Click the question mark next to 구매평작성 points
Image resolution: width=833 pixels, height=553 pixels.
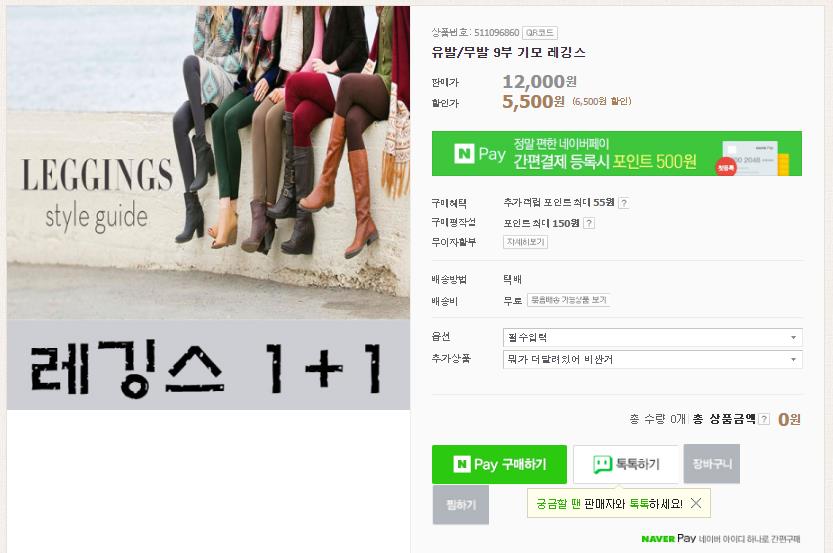589,223
